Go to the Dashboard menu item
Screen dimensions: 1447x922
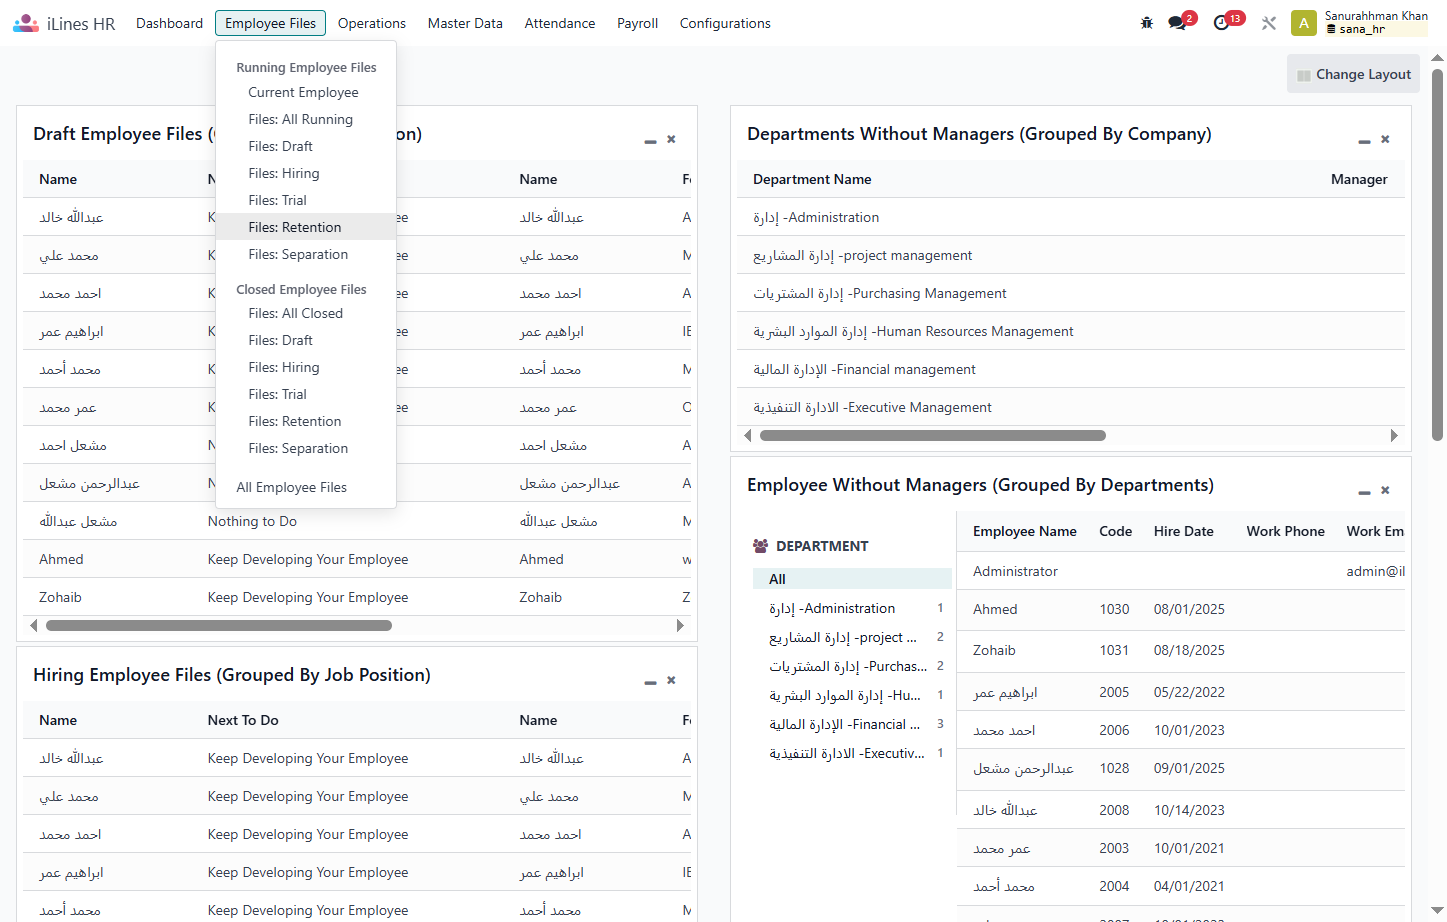coord(169,23)
